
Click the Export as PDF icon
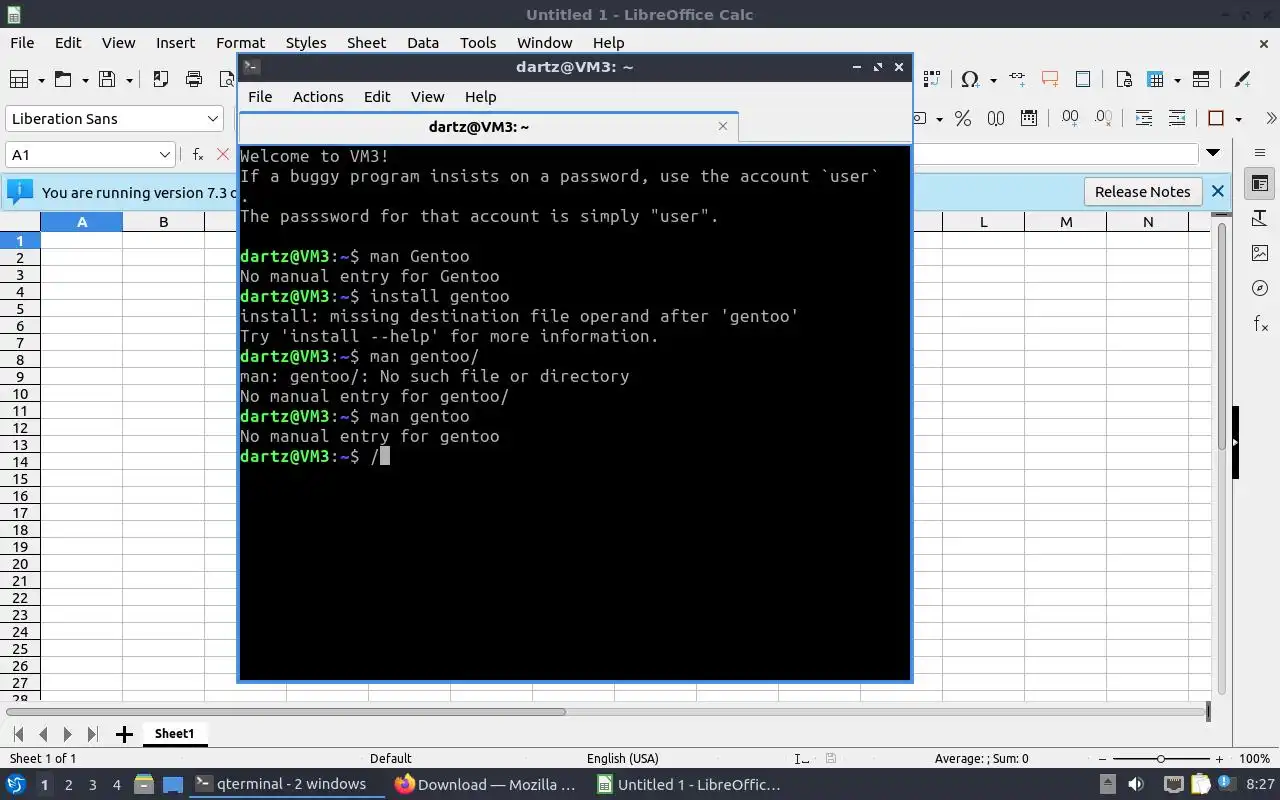click(160, 80)
